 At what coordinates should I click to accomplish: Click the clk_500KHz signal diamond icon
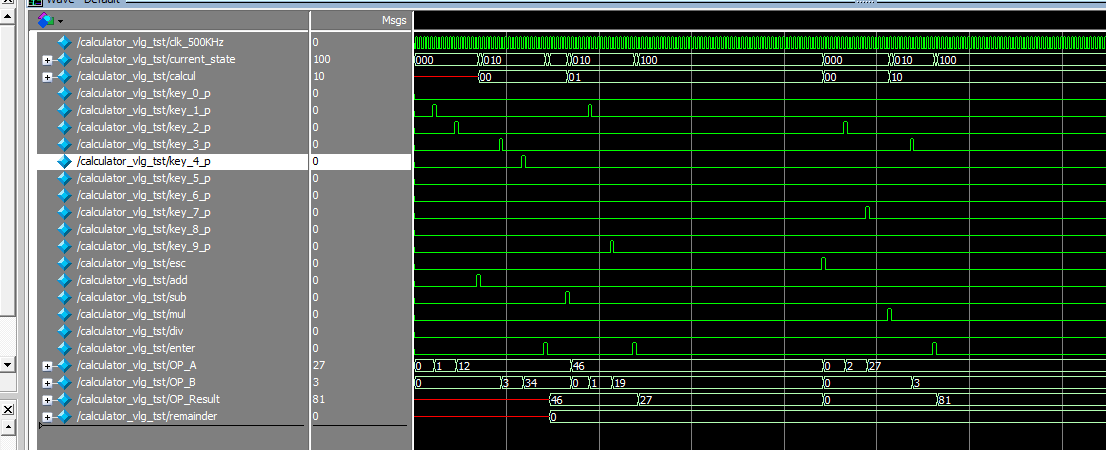65,42
